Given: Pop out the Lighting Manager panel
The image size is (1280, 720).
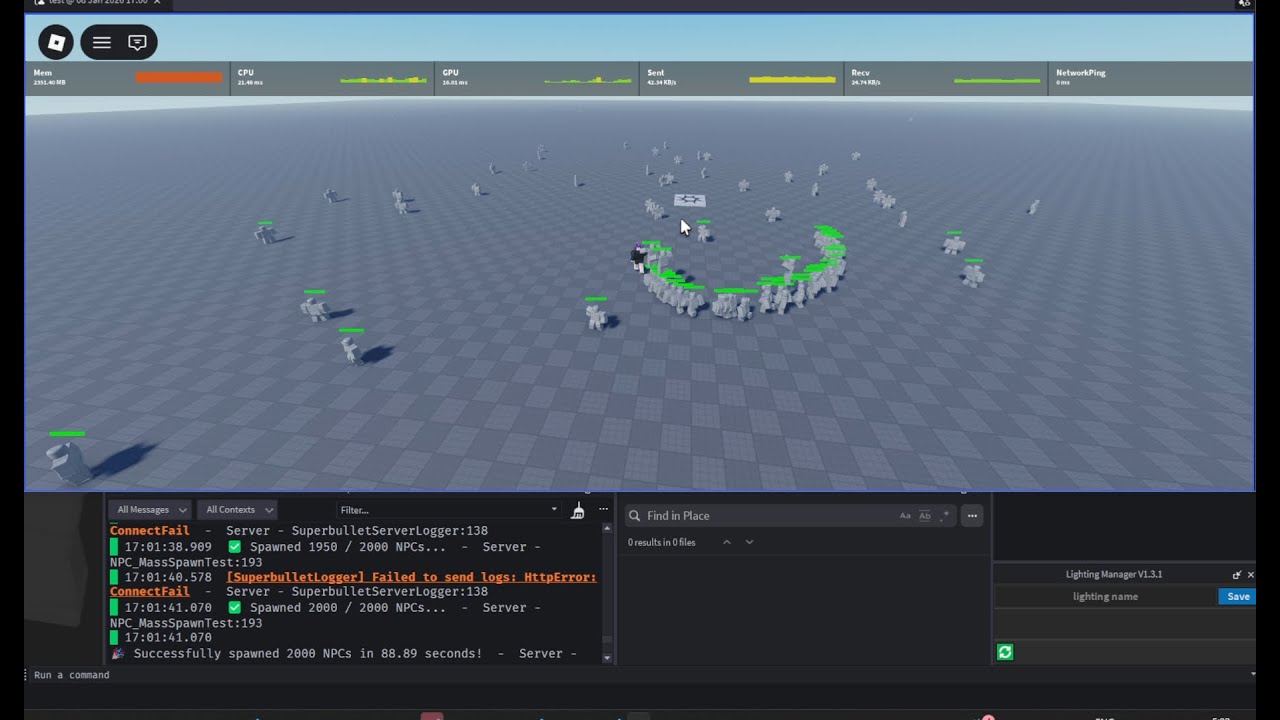Looking at the screenshot, I should point(1237,575).
